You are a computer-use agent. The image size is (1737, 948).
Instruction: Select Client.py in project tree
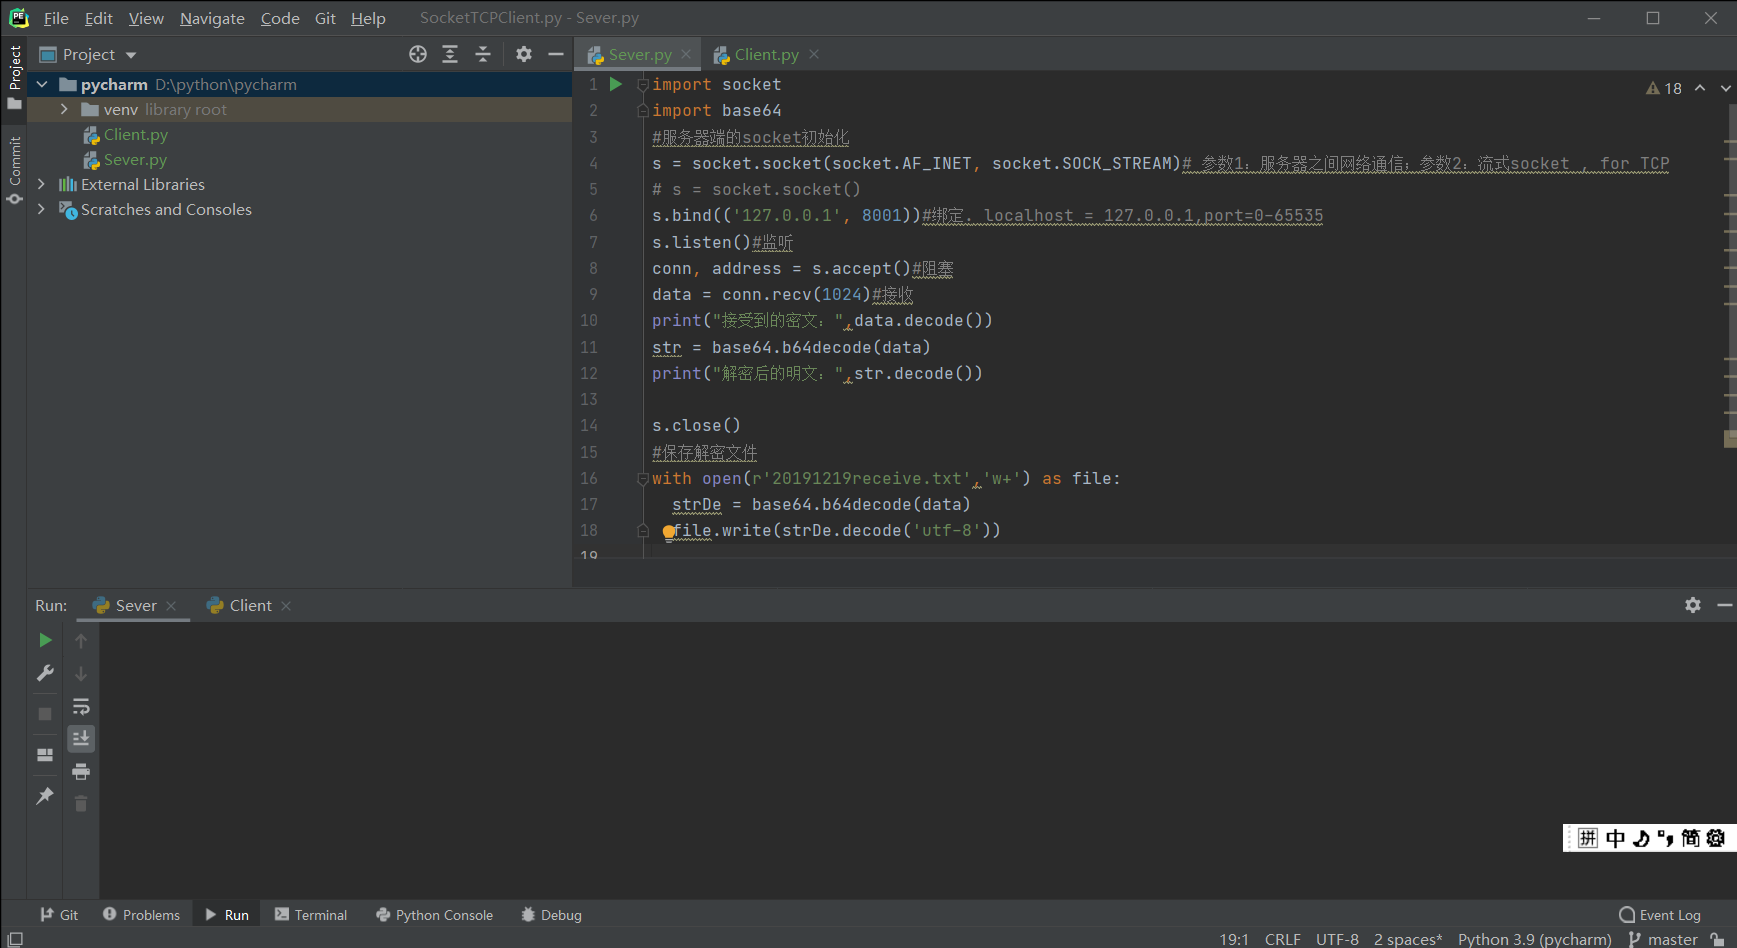click(135, 134)
